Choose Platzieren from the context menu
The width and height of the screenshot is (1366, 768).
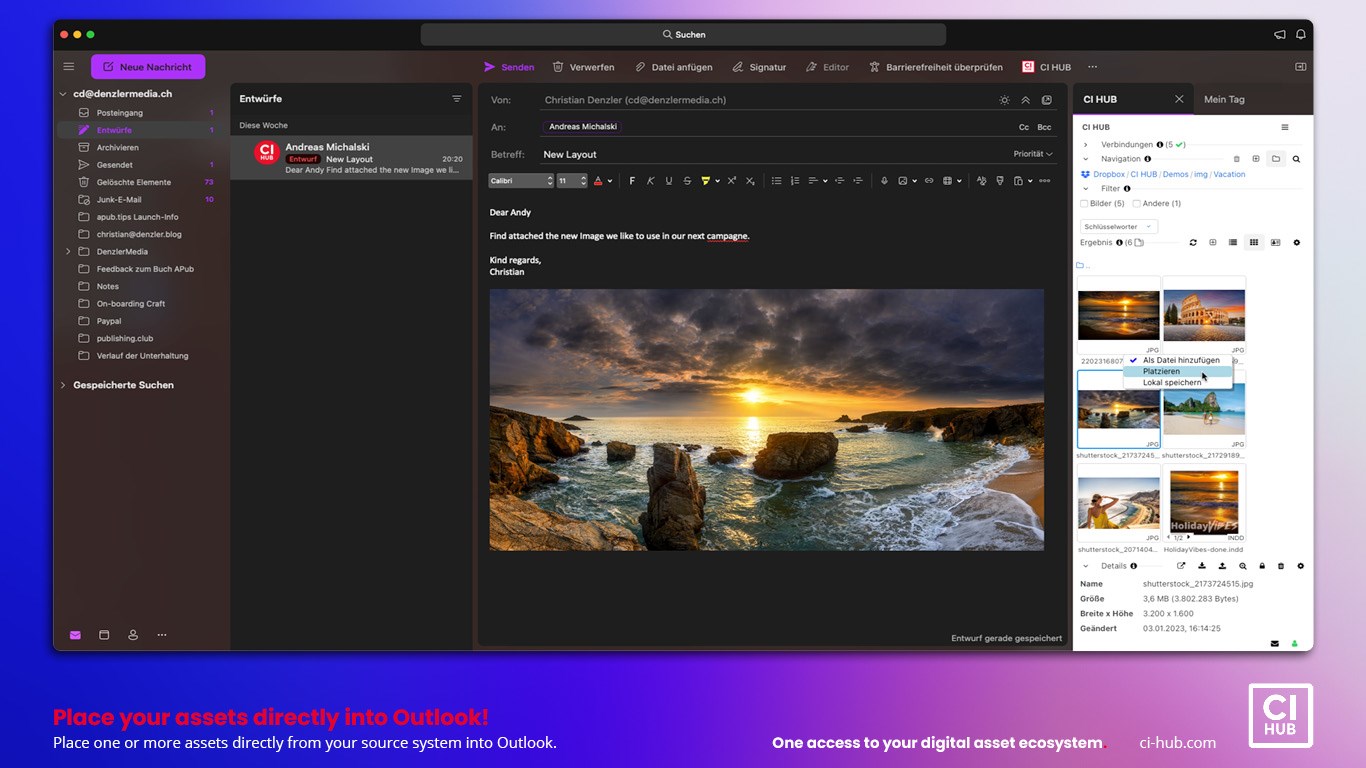tap(1177, 371)
